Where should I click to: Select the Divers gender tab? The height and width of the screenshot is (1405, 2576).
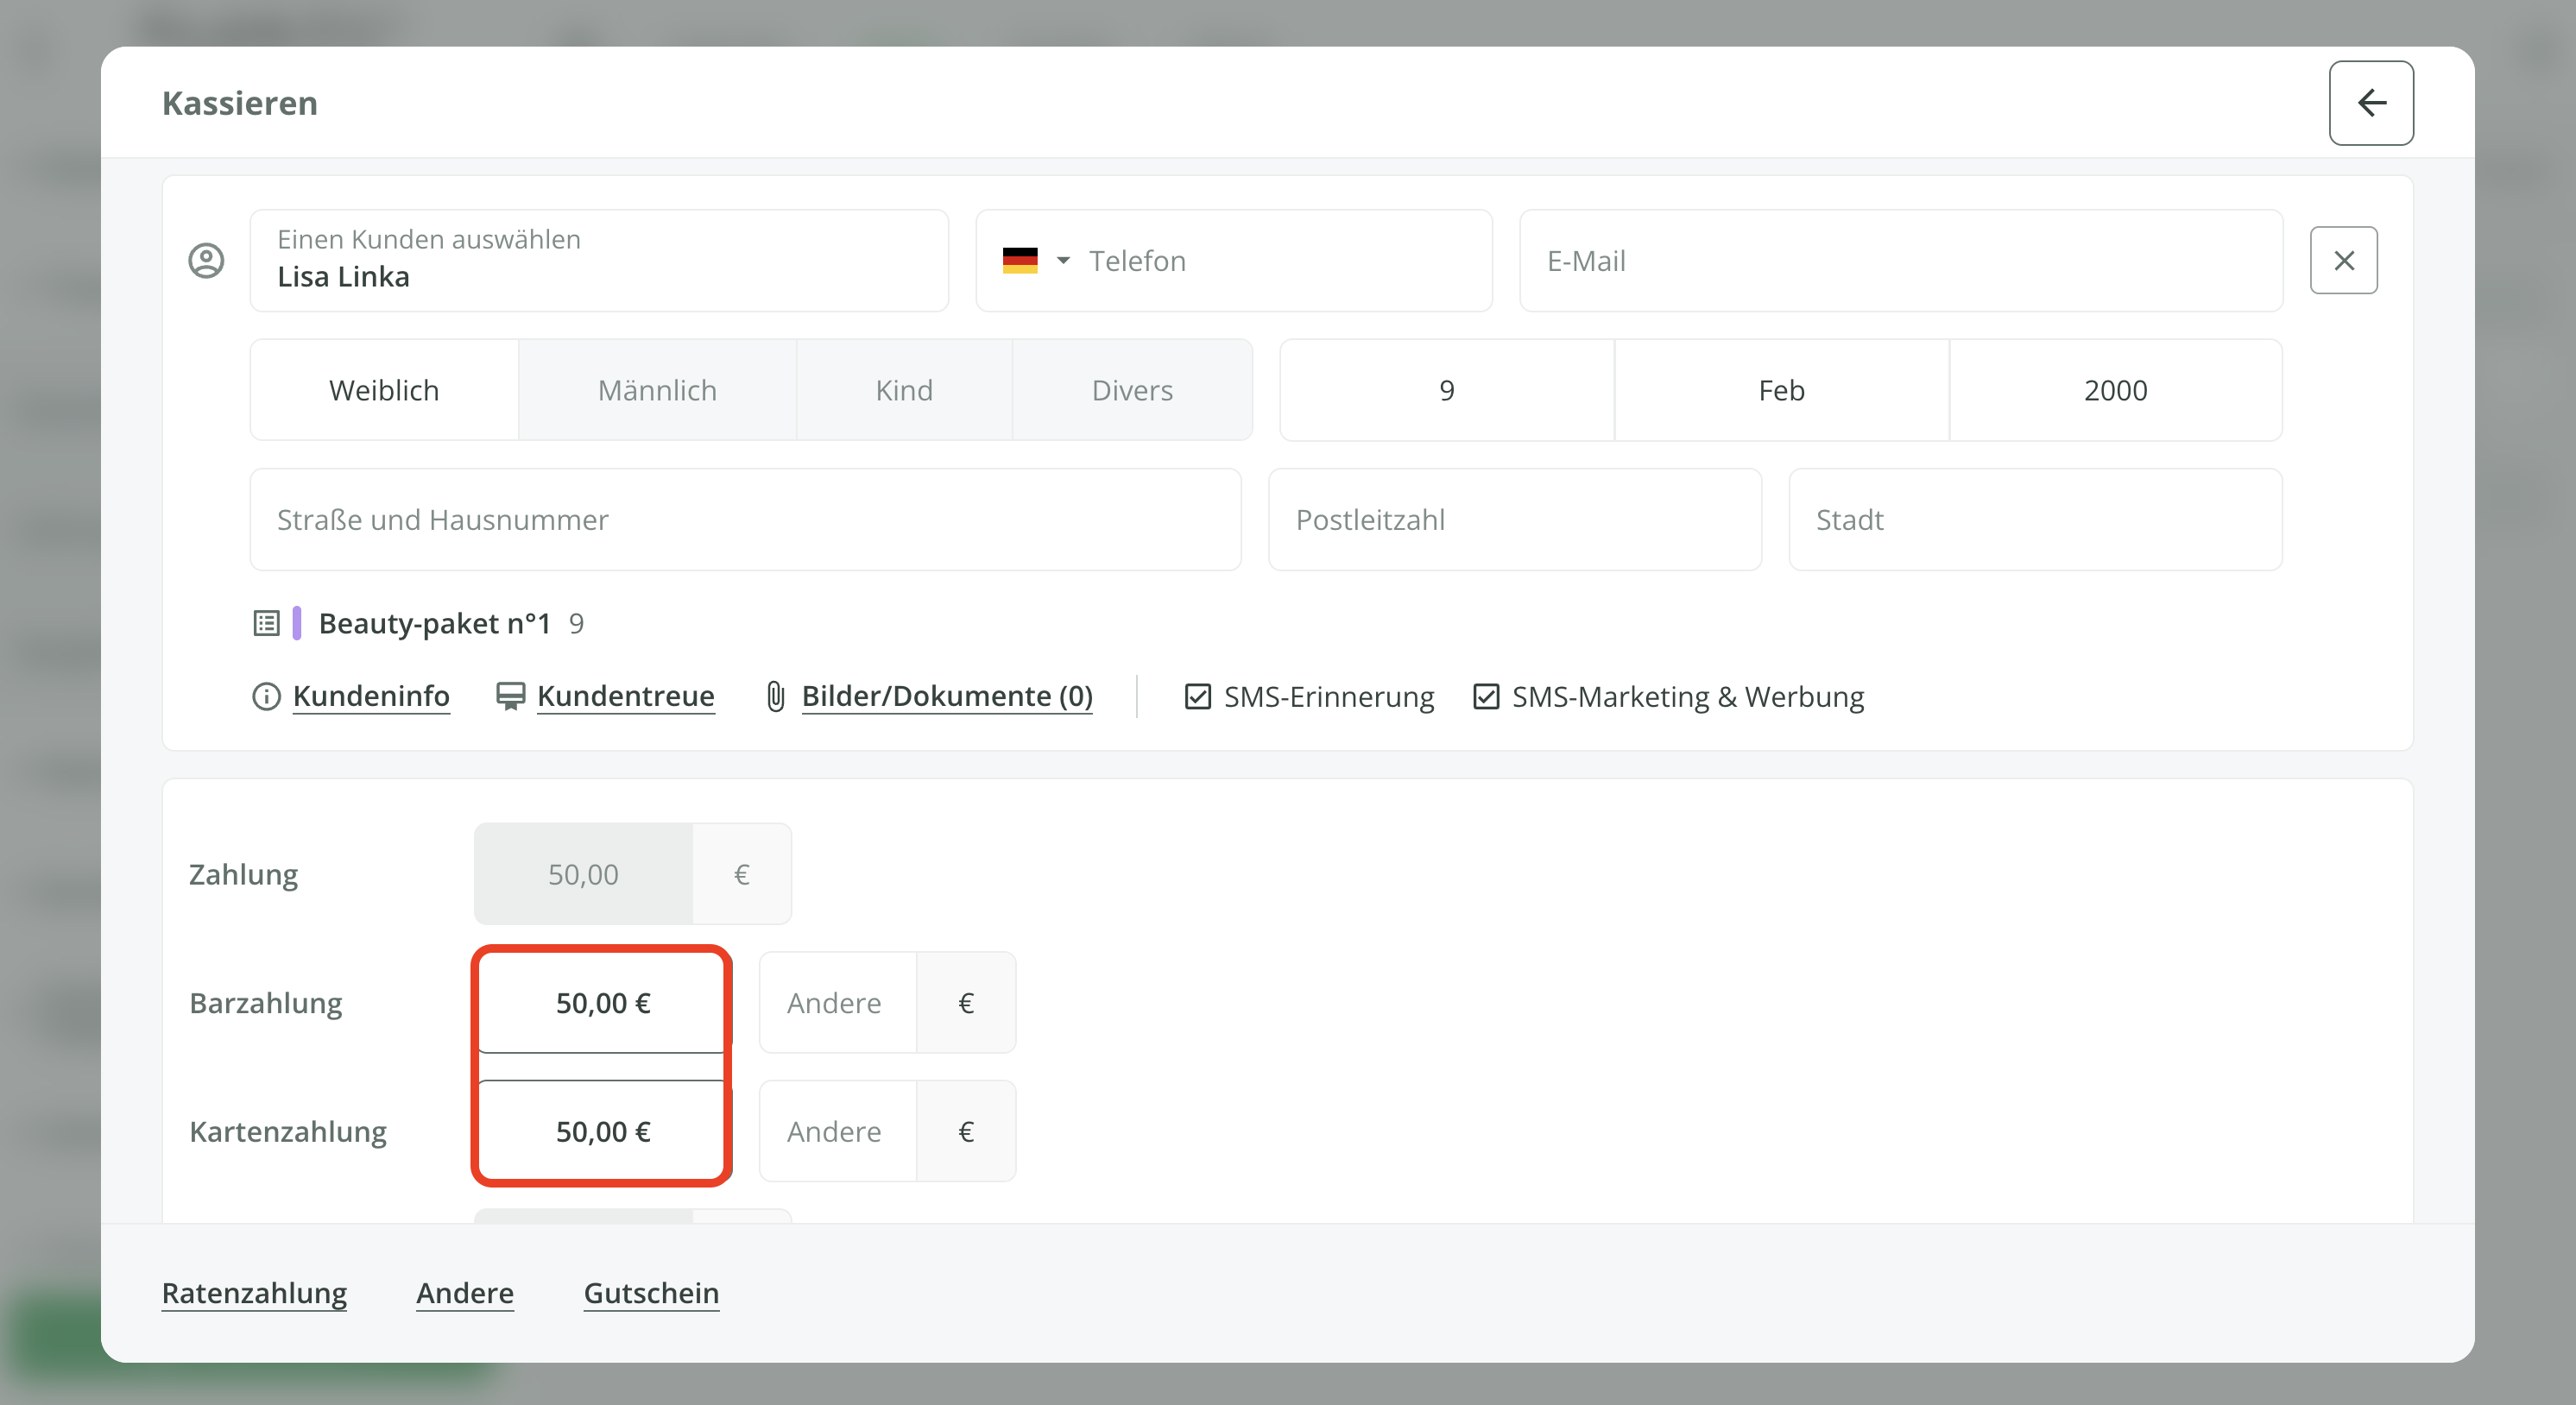1132,390
